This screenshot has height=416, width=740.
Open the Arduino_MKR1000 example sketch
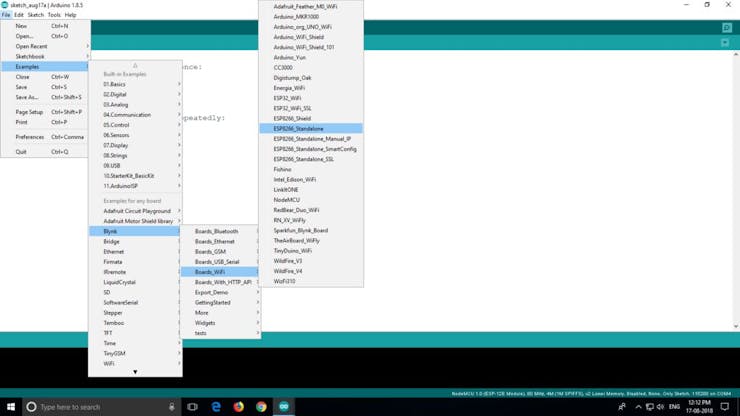pos(311,17)
